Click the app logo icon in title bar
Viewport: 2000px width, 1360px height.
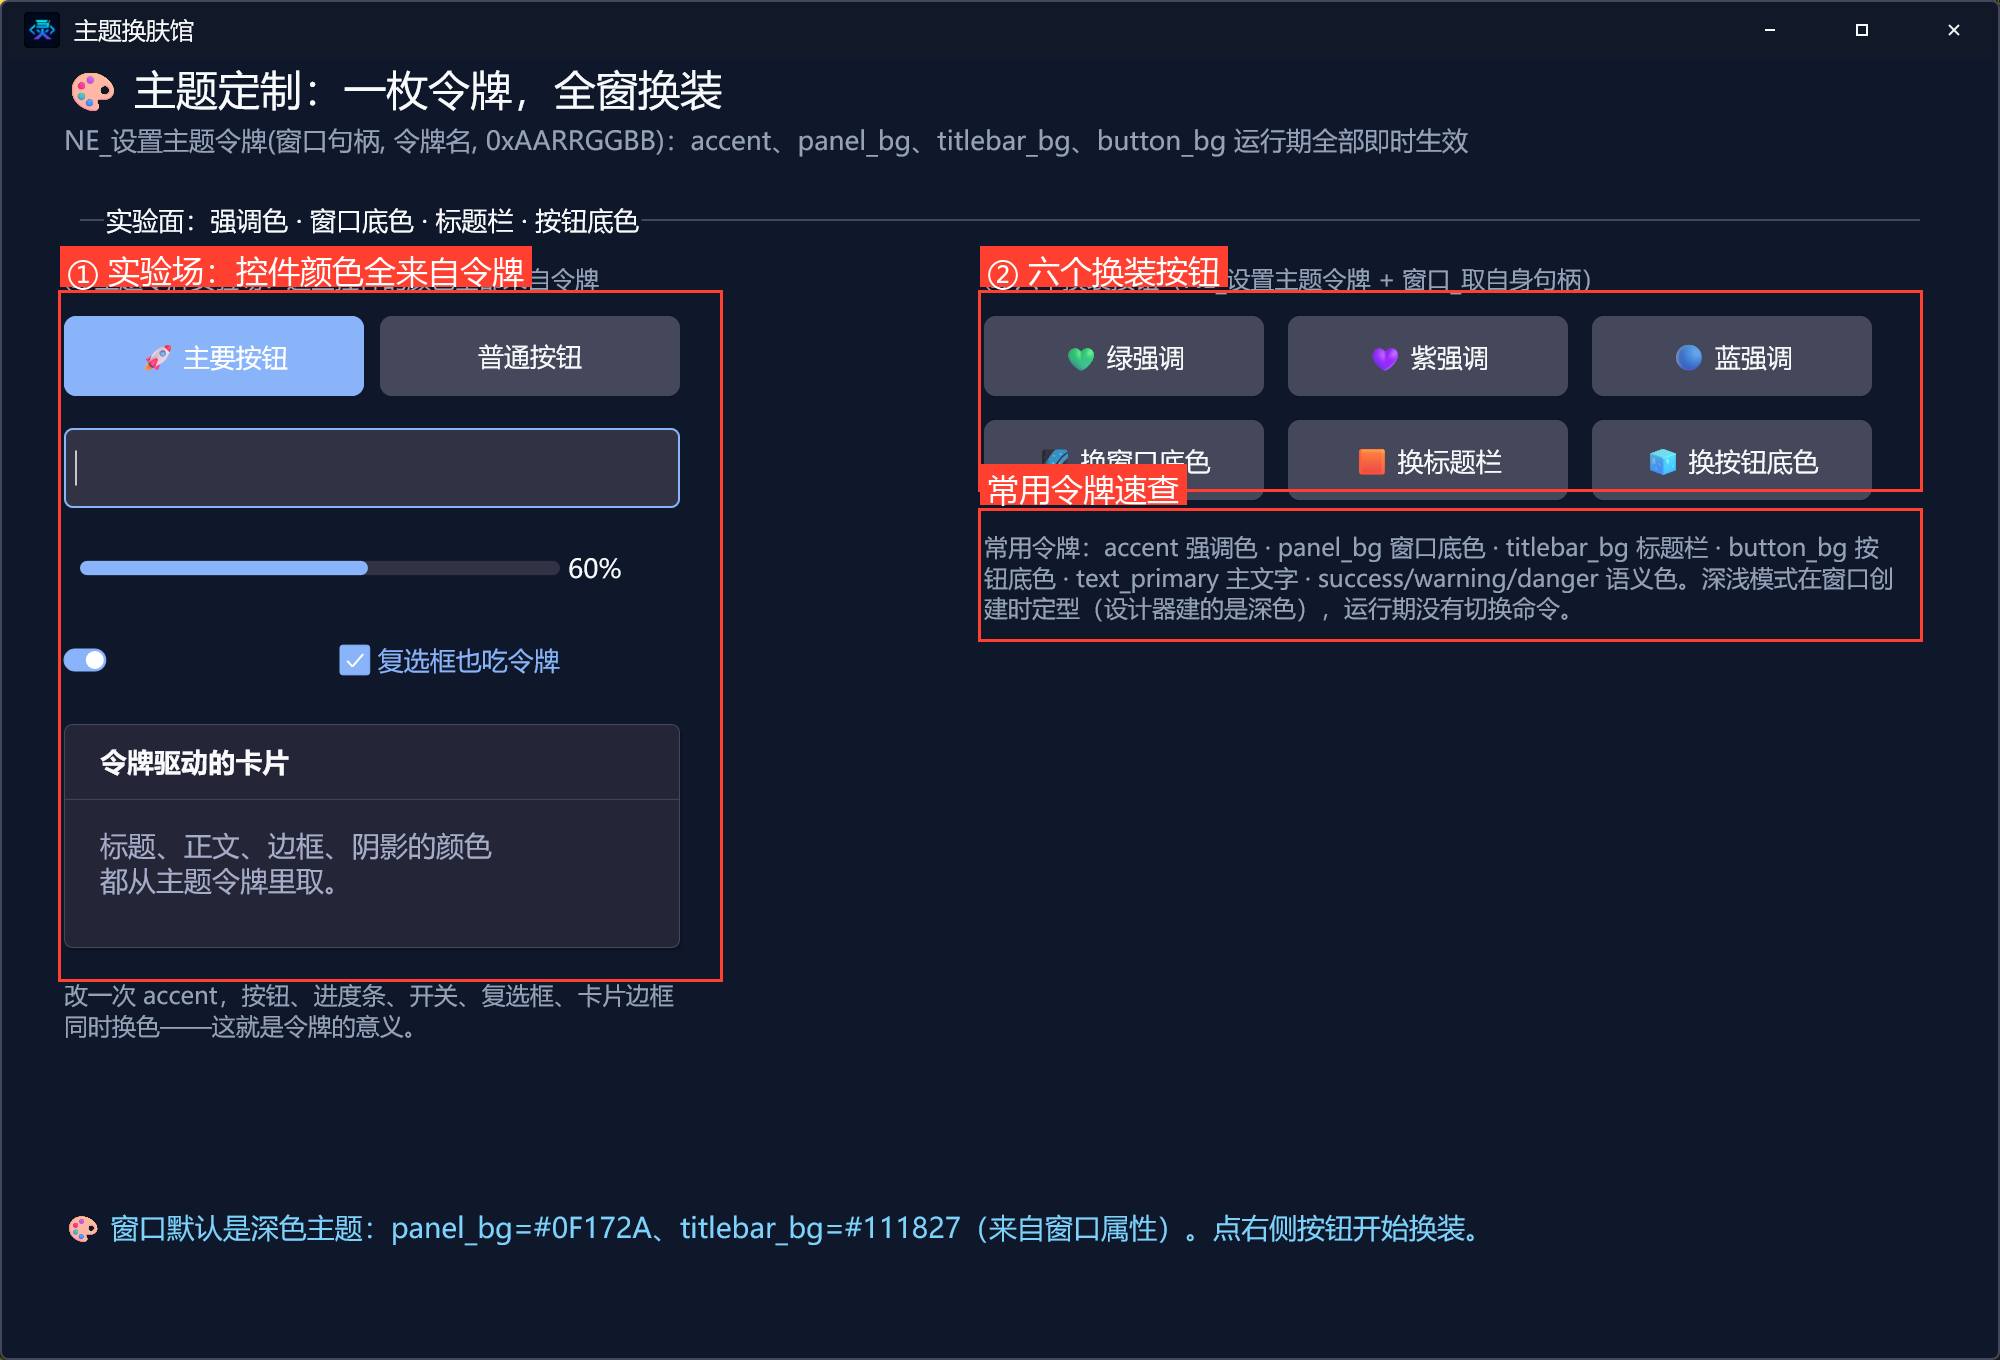click(x=42, y=30)
